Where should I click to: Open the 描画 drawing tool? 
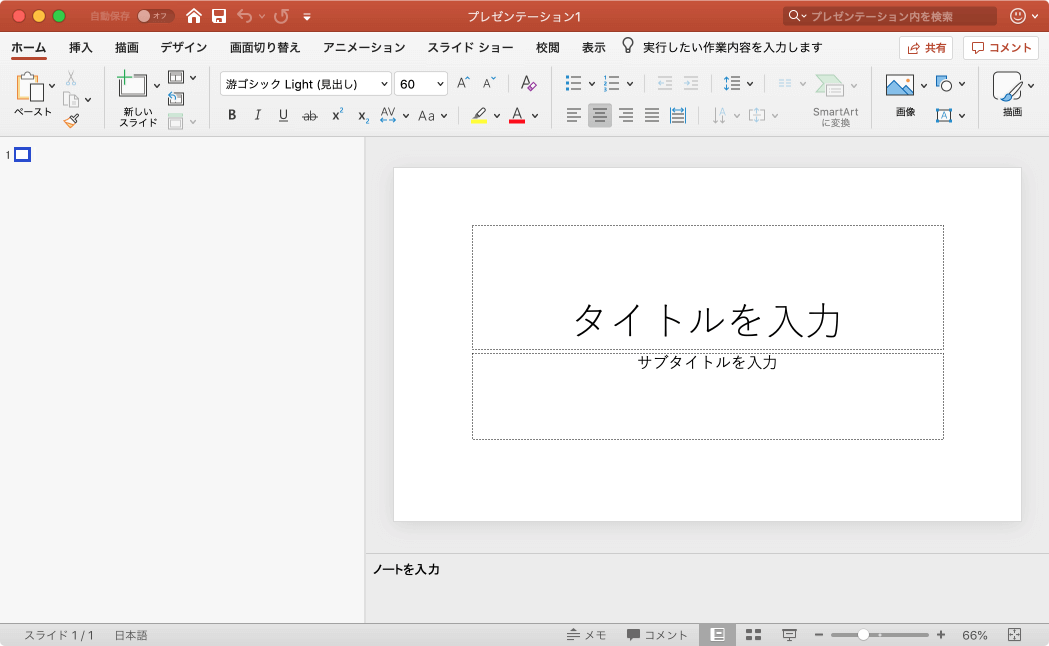(1008, 88)
